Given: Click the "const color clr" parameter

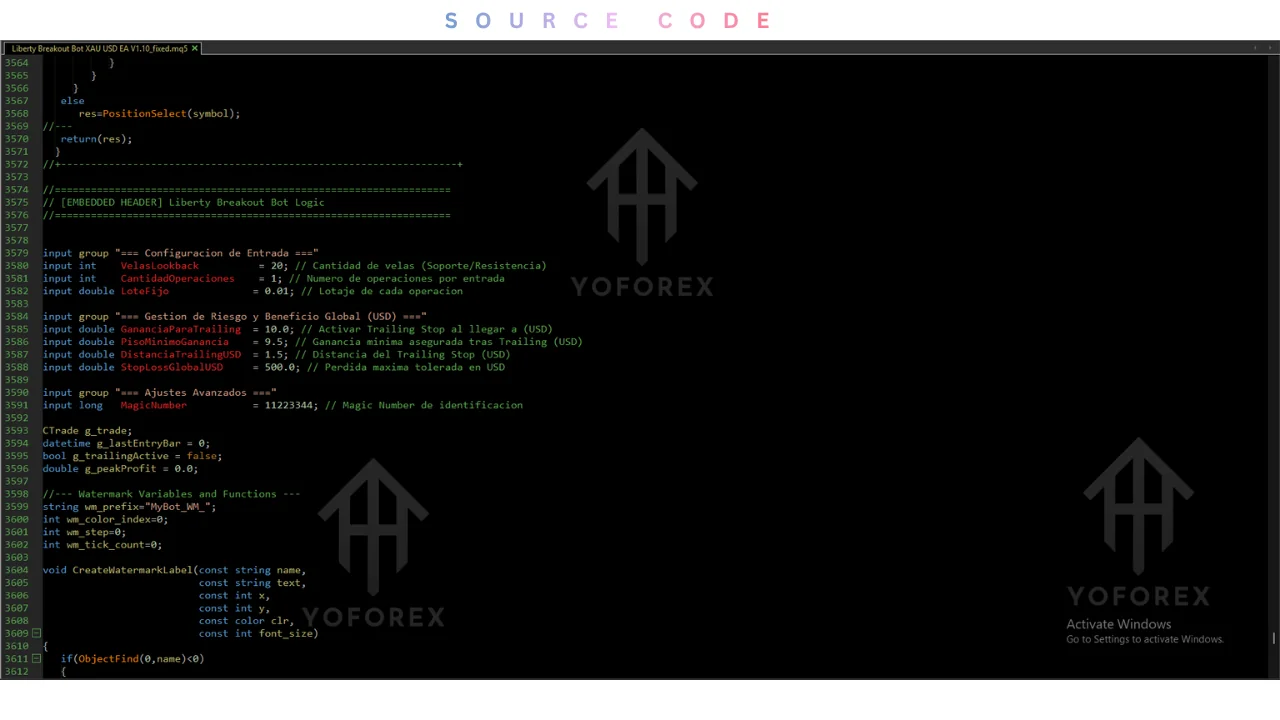Looking at the screenshot, I should (x=244, y=621).
